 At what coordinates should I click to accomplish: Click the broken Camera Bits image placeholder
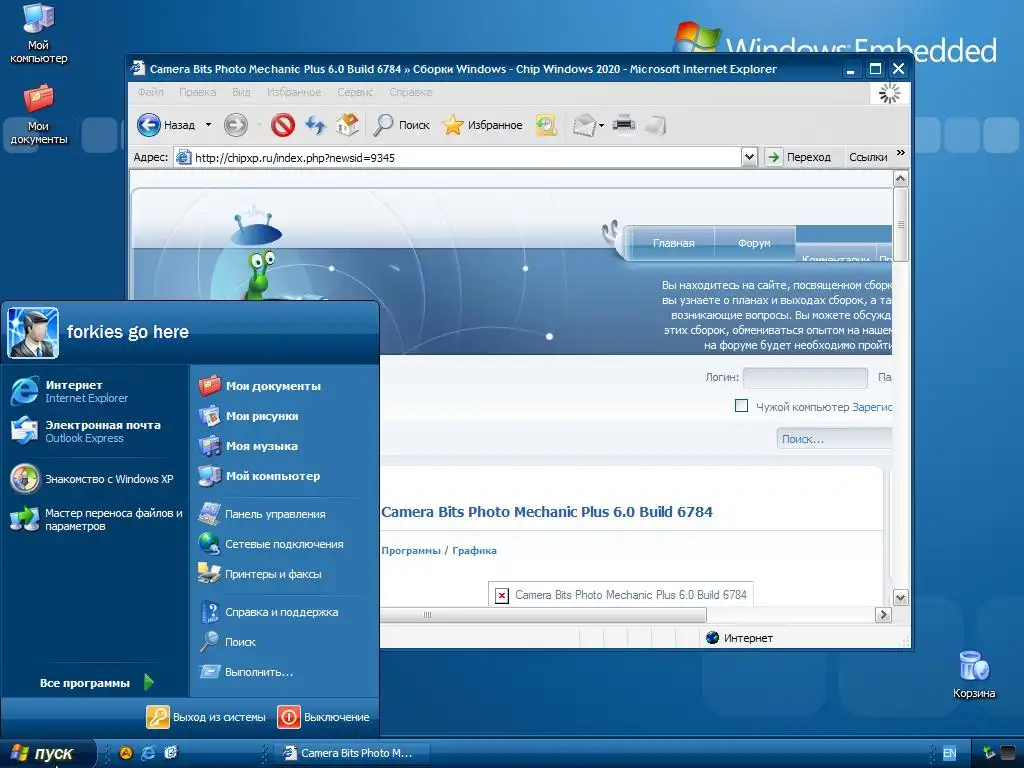pyautogui.click(x=620, y=594)
